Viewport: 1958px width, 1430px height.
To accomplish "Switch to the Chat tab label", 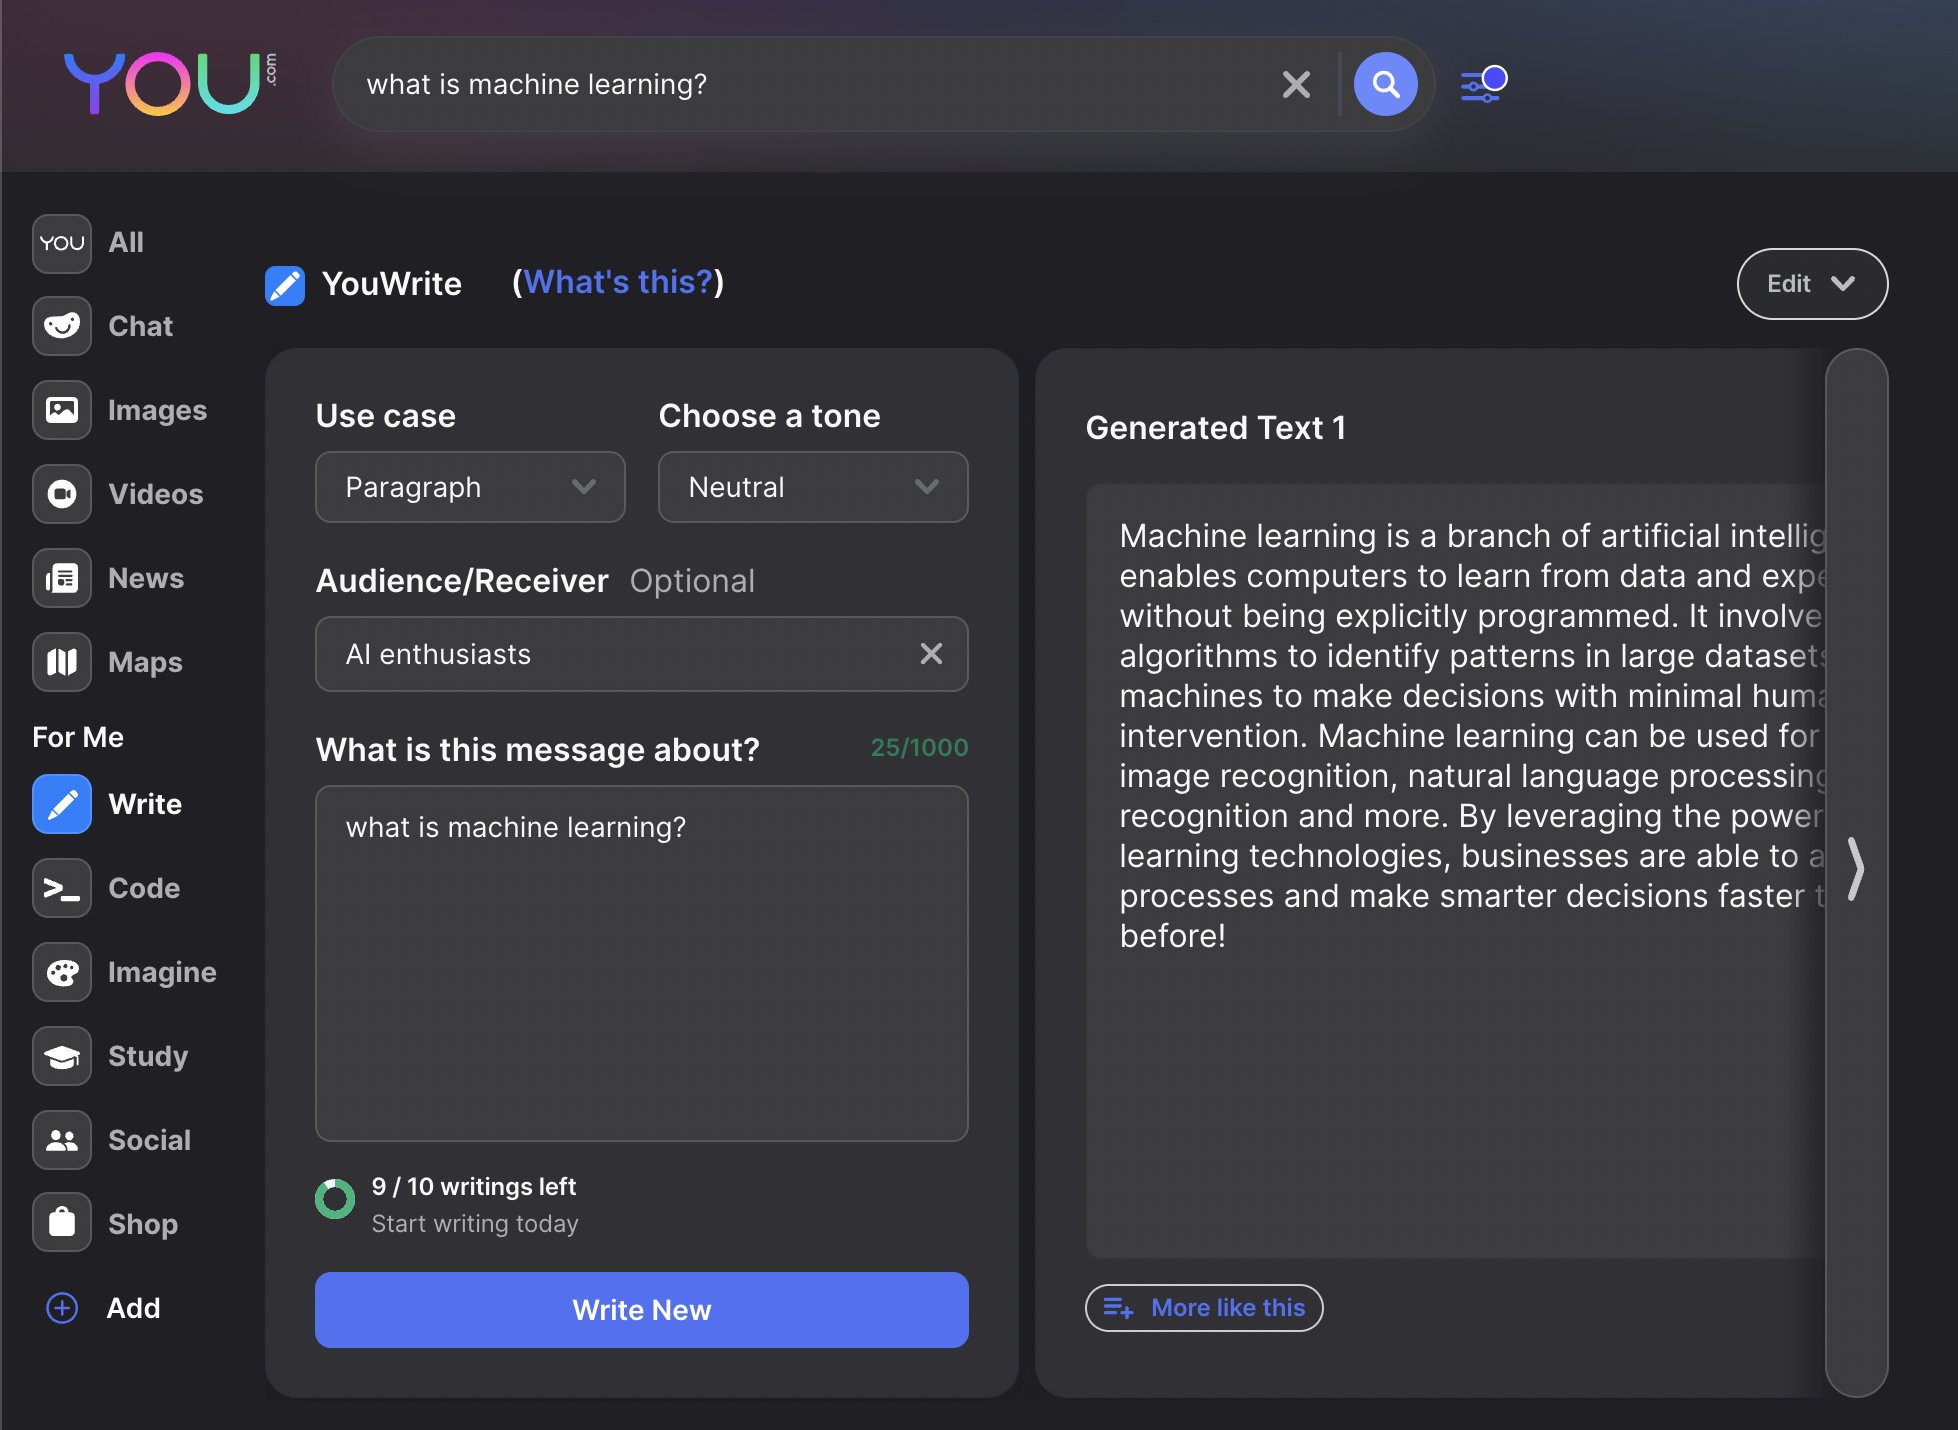I will tap(140, 326).
